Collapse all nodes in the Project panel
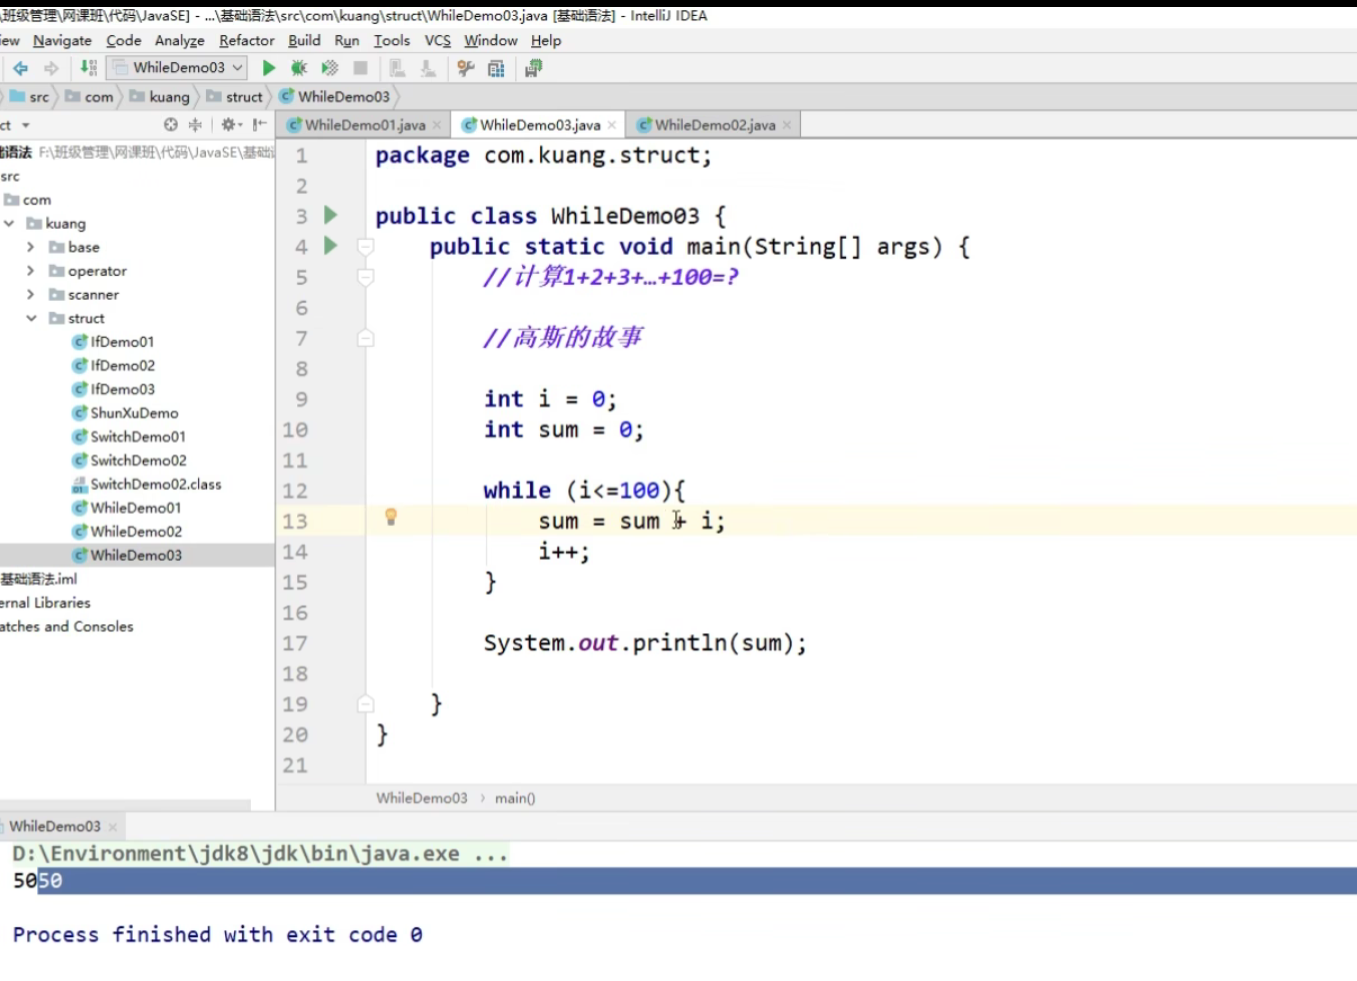 tap(195, 125)
